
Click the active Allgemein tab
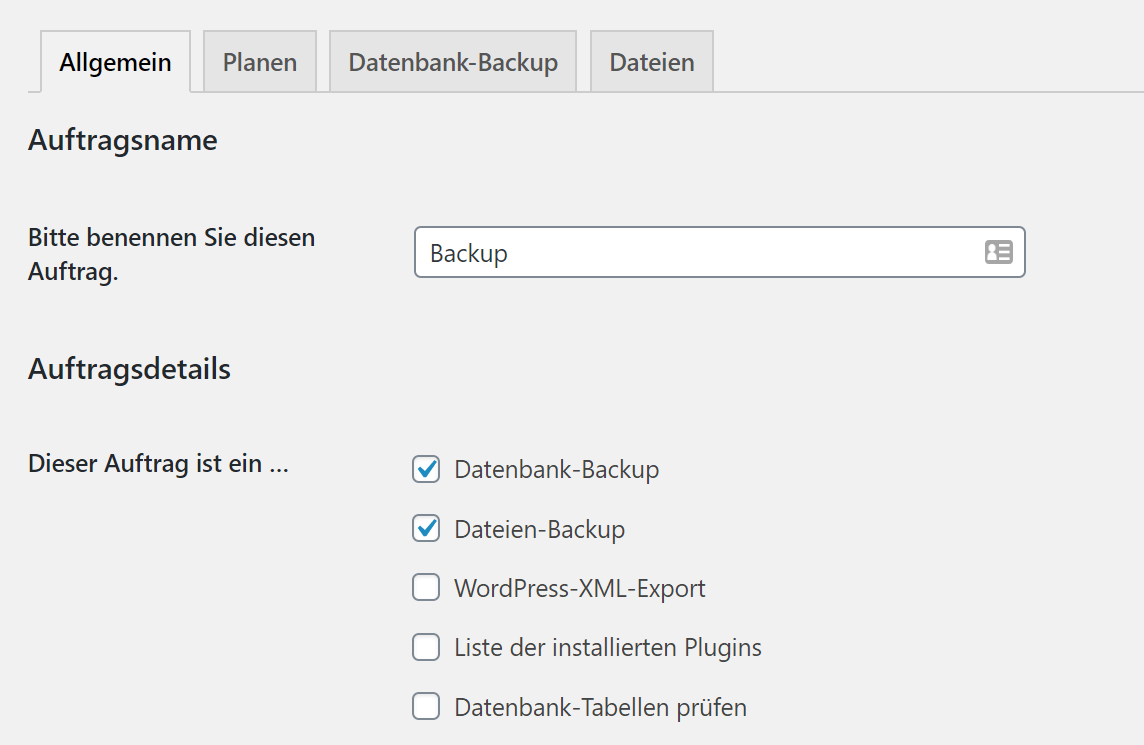tap(114, 61)
